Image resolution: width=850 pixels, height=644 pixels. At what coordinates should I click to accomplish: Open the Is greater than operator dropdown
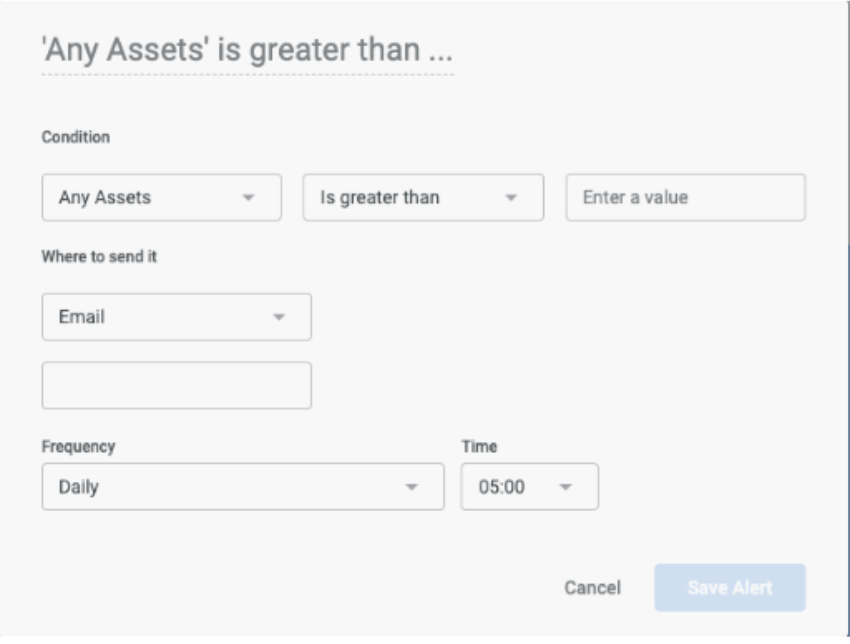423,197
